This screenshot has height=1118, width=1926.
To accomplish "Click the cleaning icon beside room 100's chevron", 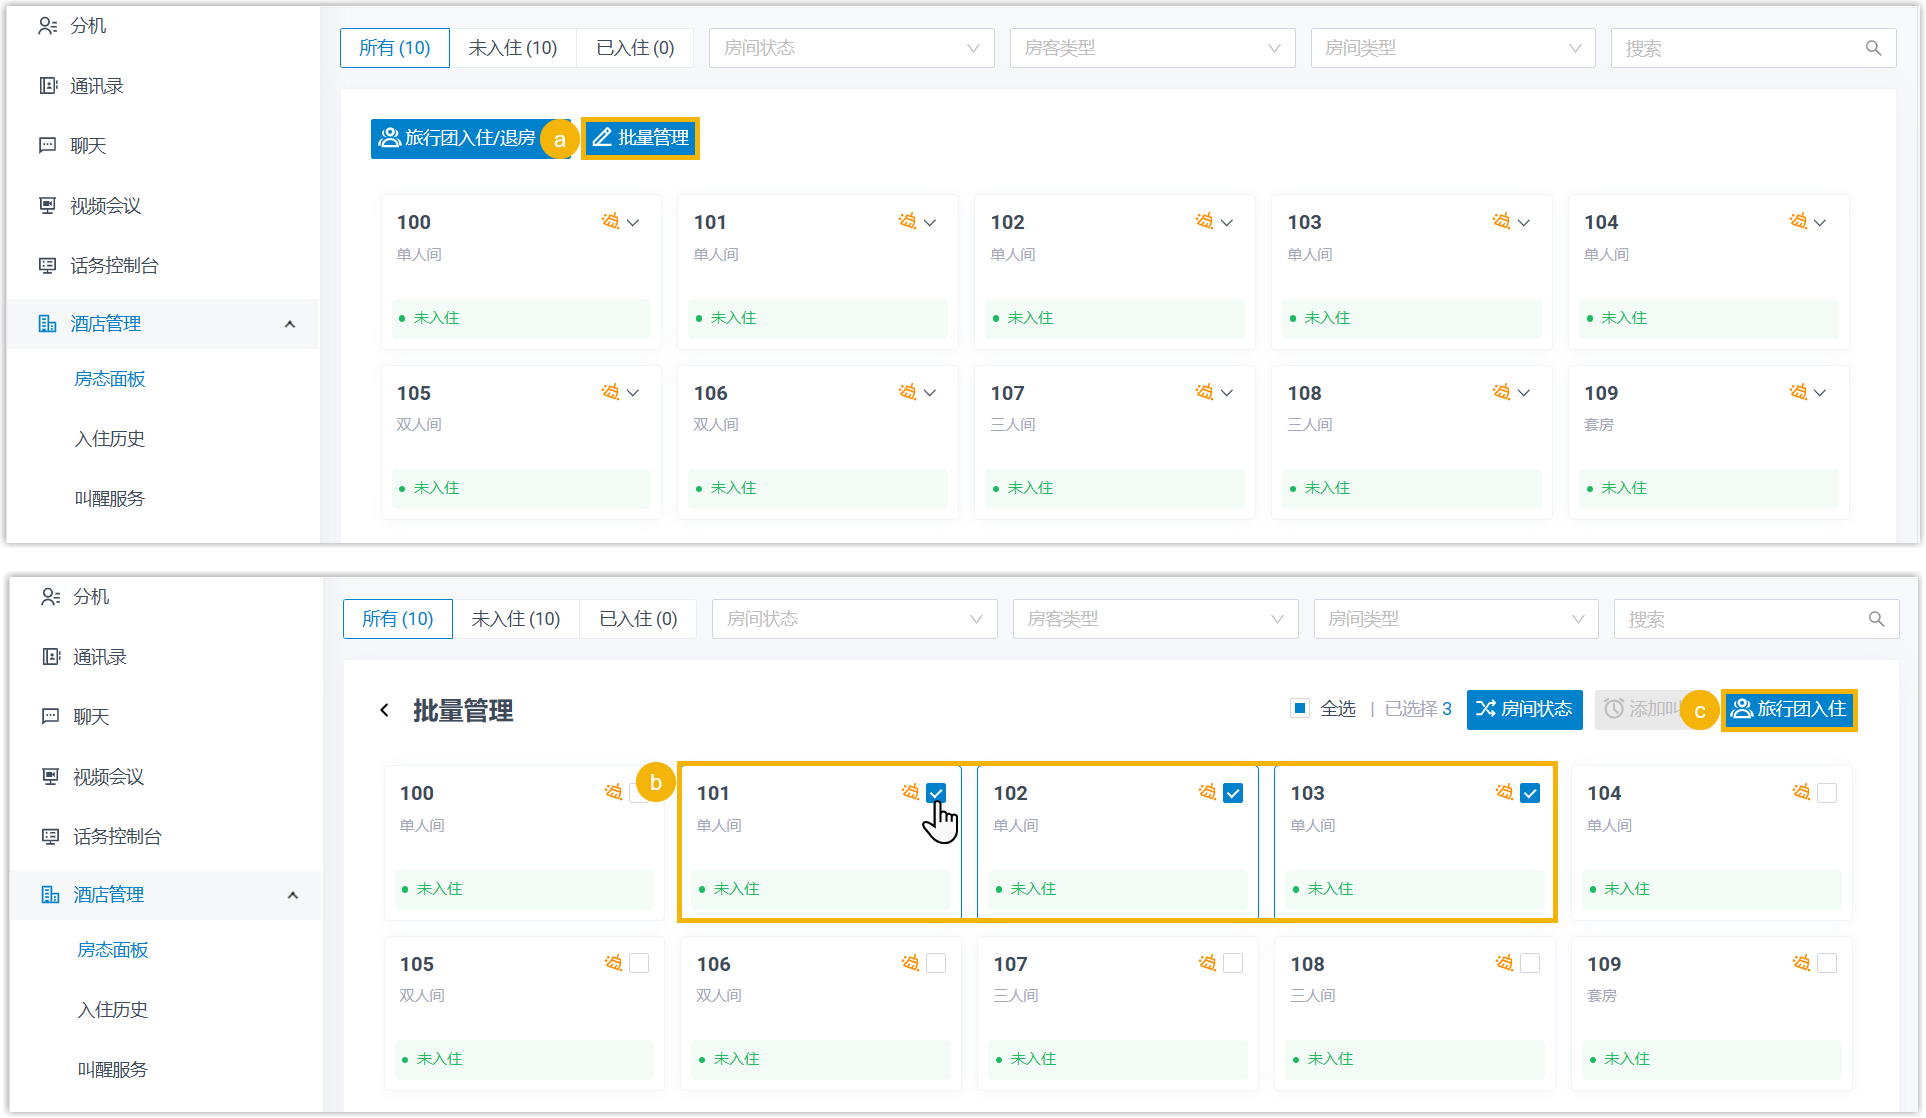I will (610, 221).
